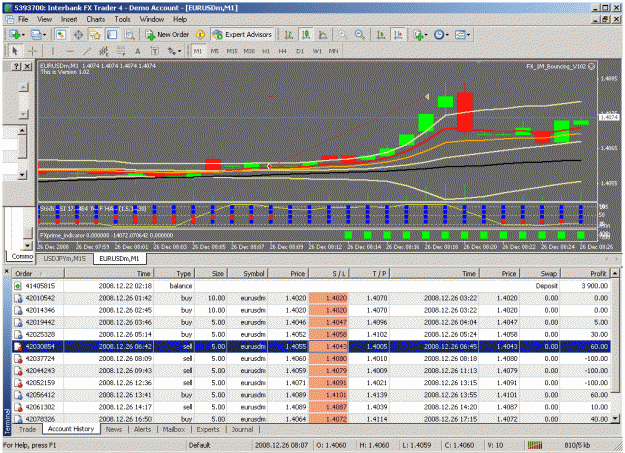Image resolution: width=625 pixels, height=453 pixels.
Task: Open the Periods clock icon
Action: [x=439, y=35]
